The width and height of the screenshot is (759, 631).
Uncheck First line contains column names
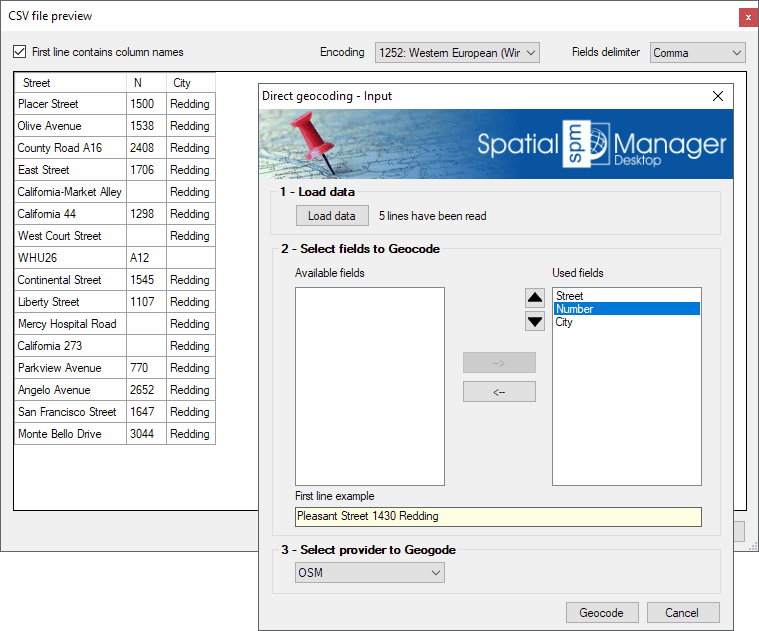[x=20, y=52]
